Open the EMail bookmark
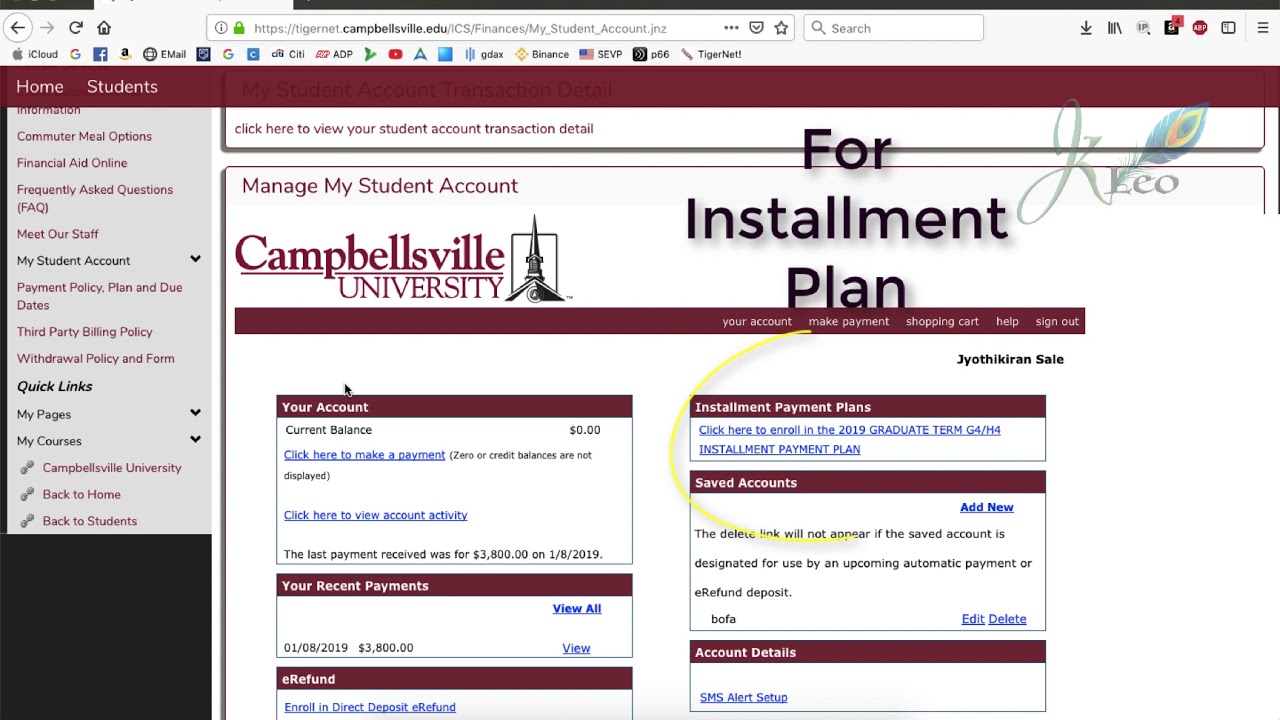Image resolution: width=1280 pixels, height=720 pixels. tap(165, 54)
